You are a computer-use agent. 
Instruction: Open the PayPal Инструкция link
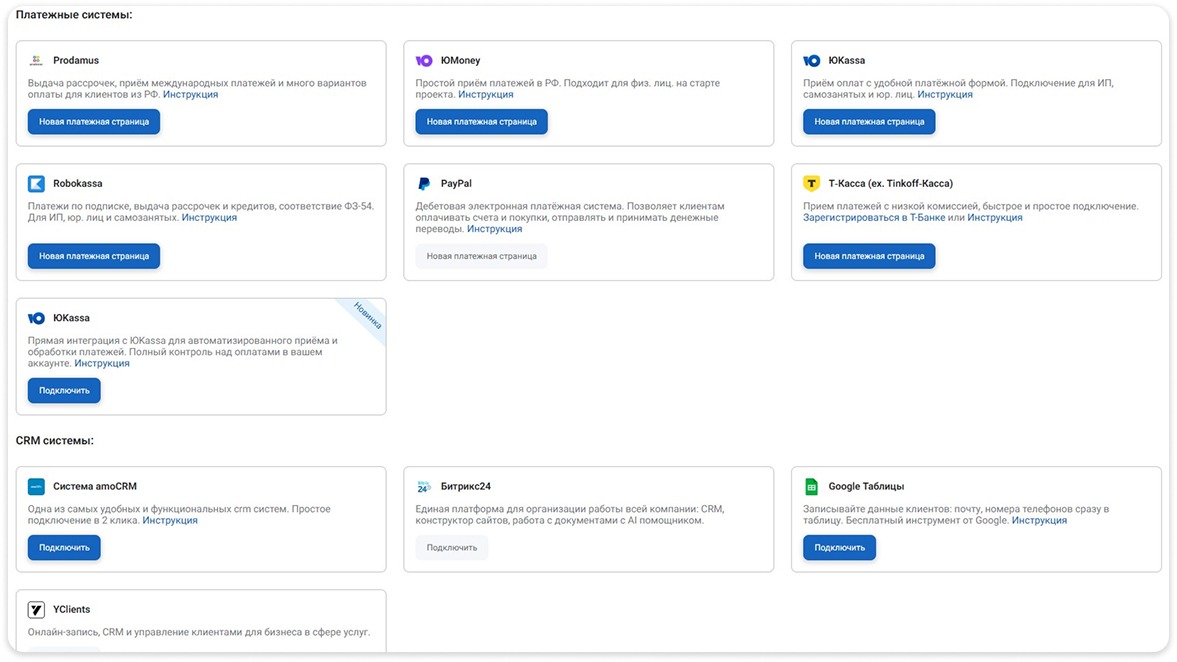pos(494,229)
